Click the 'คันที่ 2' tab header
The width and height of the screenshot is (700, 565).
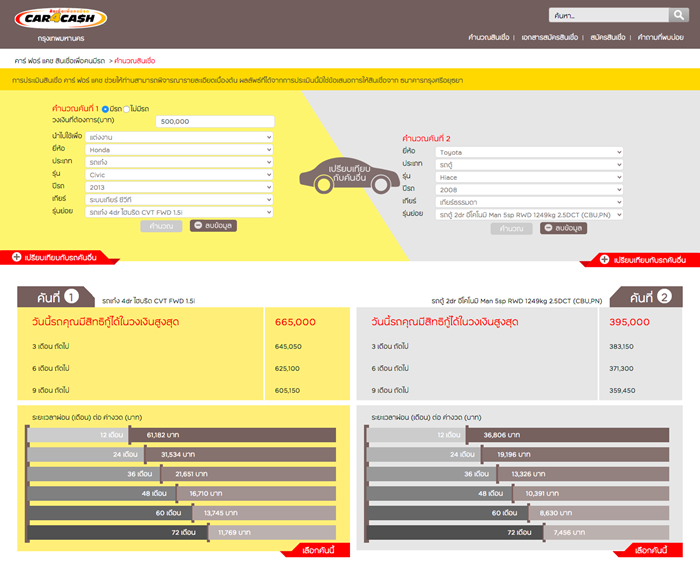coord(646,297)
